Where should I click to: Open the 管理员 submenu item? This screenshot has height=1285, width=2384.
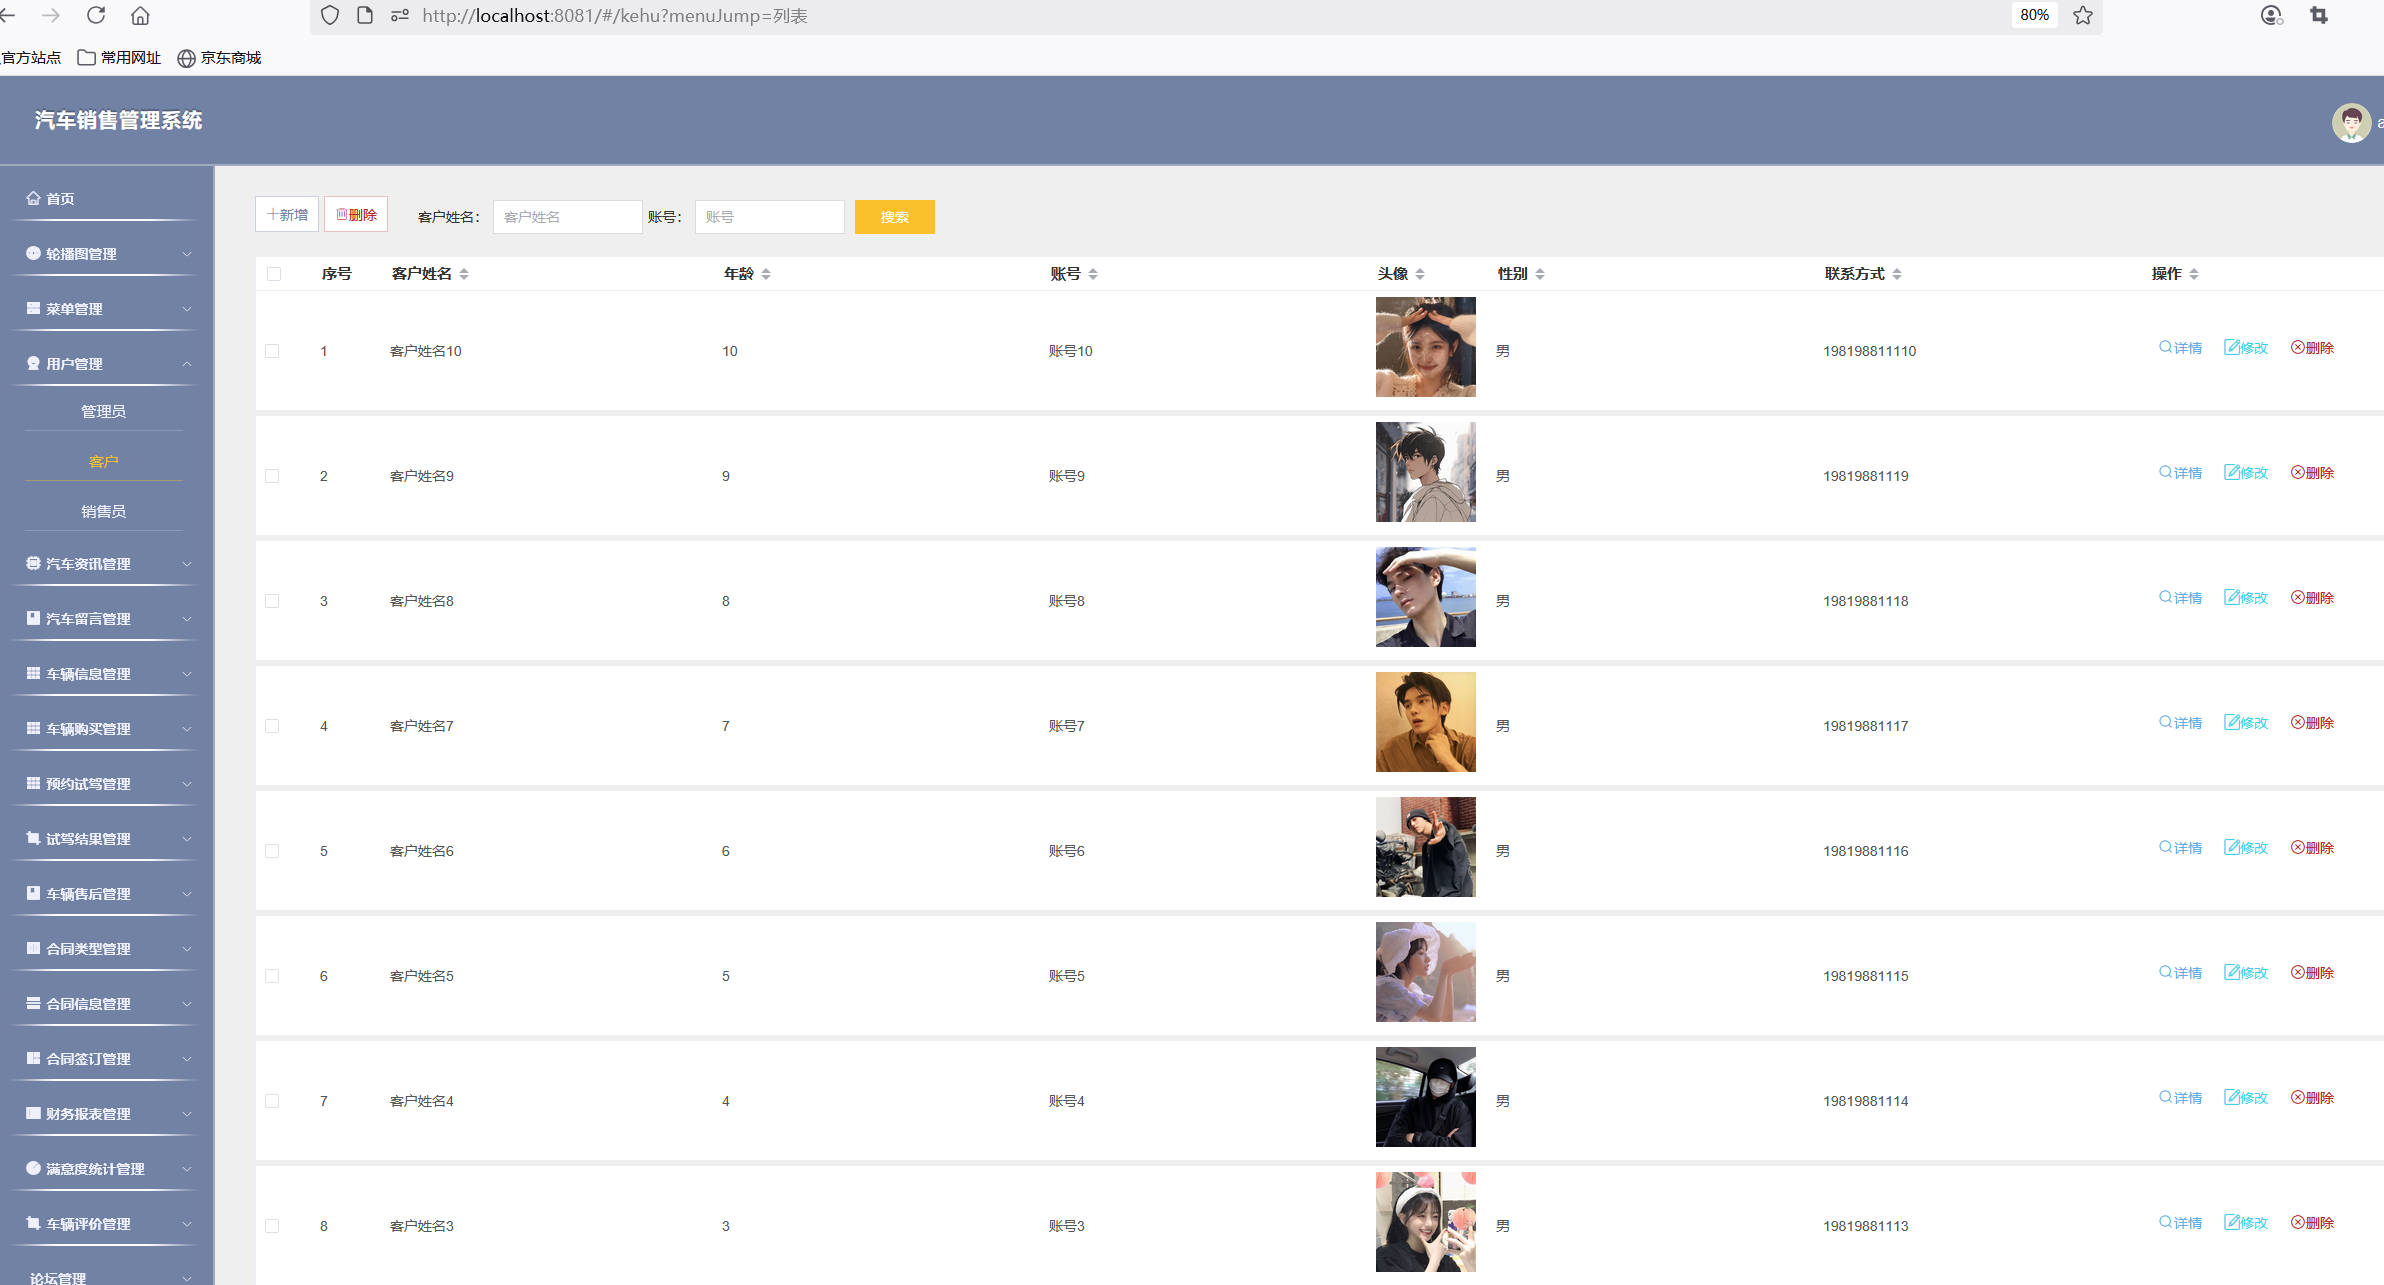coord(103,412)
